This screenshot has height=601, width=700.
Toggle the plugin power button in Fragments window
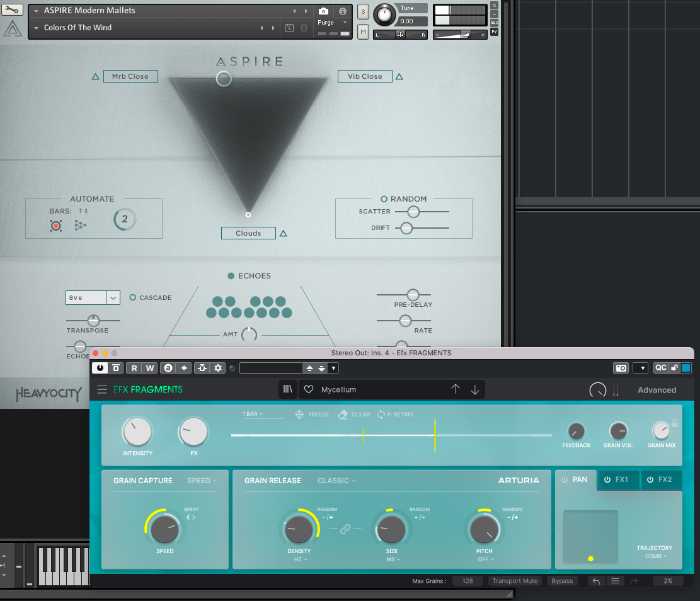point(100,368)
